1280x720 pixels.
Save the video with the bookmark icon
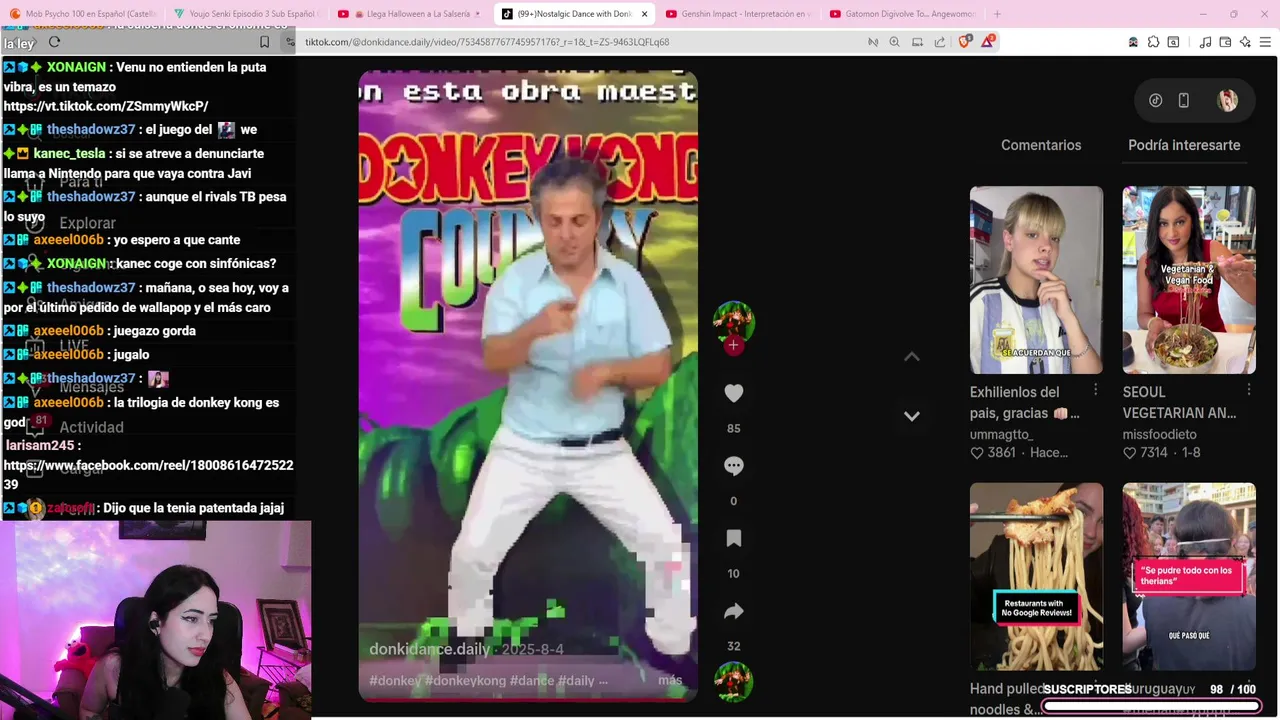point(733,538)
